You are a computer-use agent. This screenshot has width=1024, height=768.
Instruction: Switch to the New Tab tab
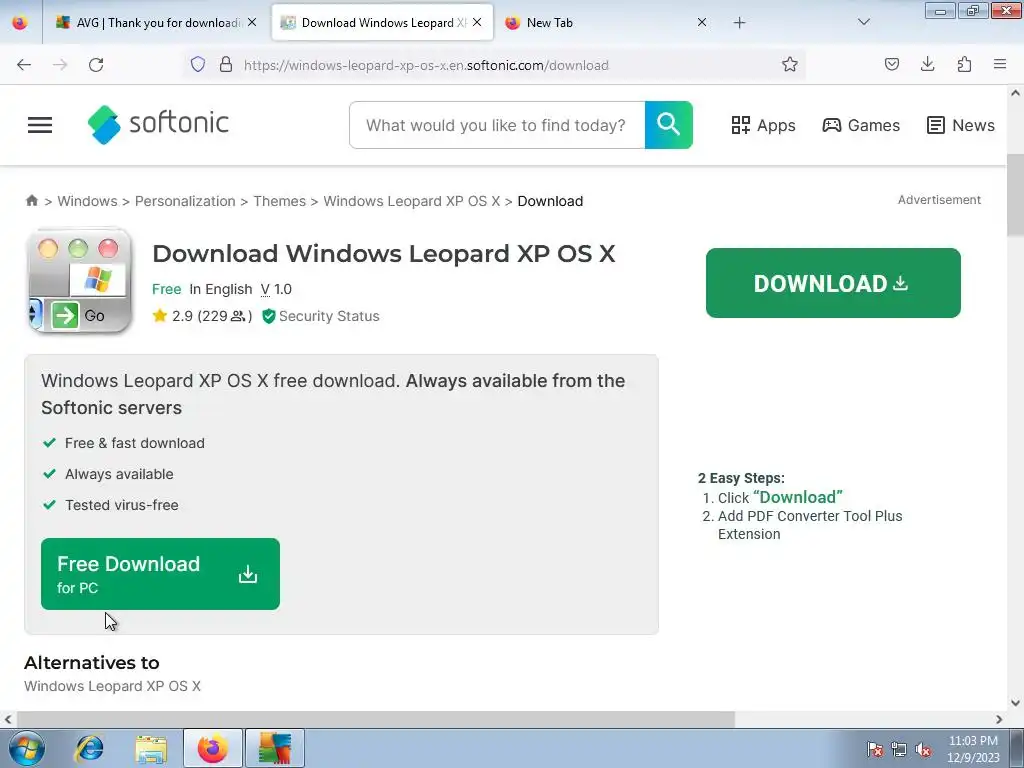pos(607,22)
